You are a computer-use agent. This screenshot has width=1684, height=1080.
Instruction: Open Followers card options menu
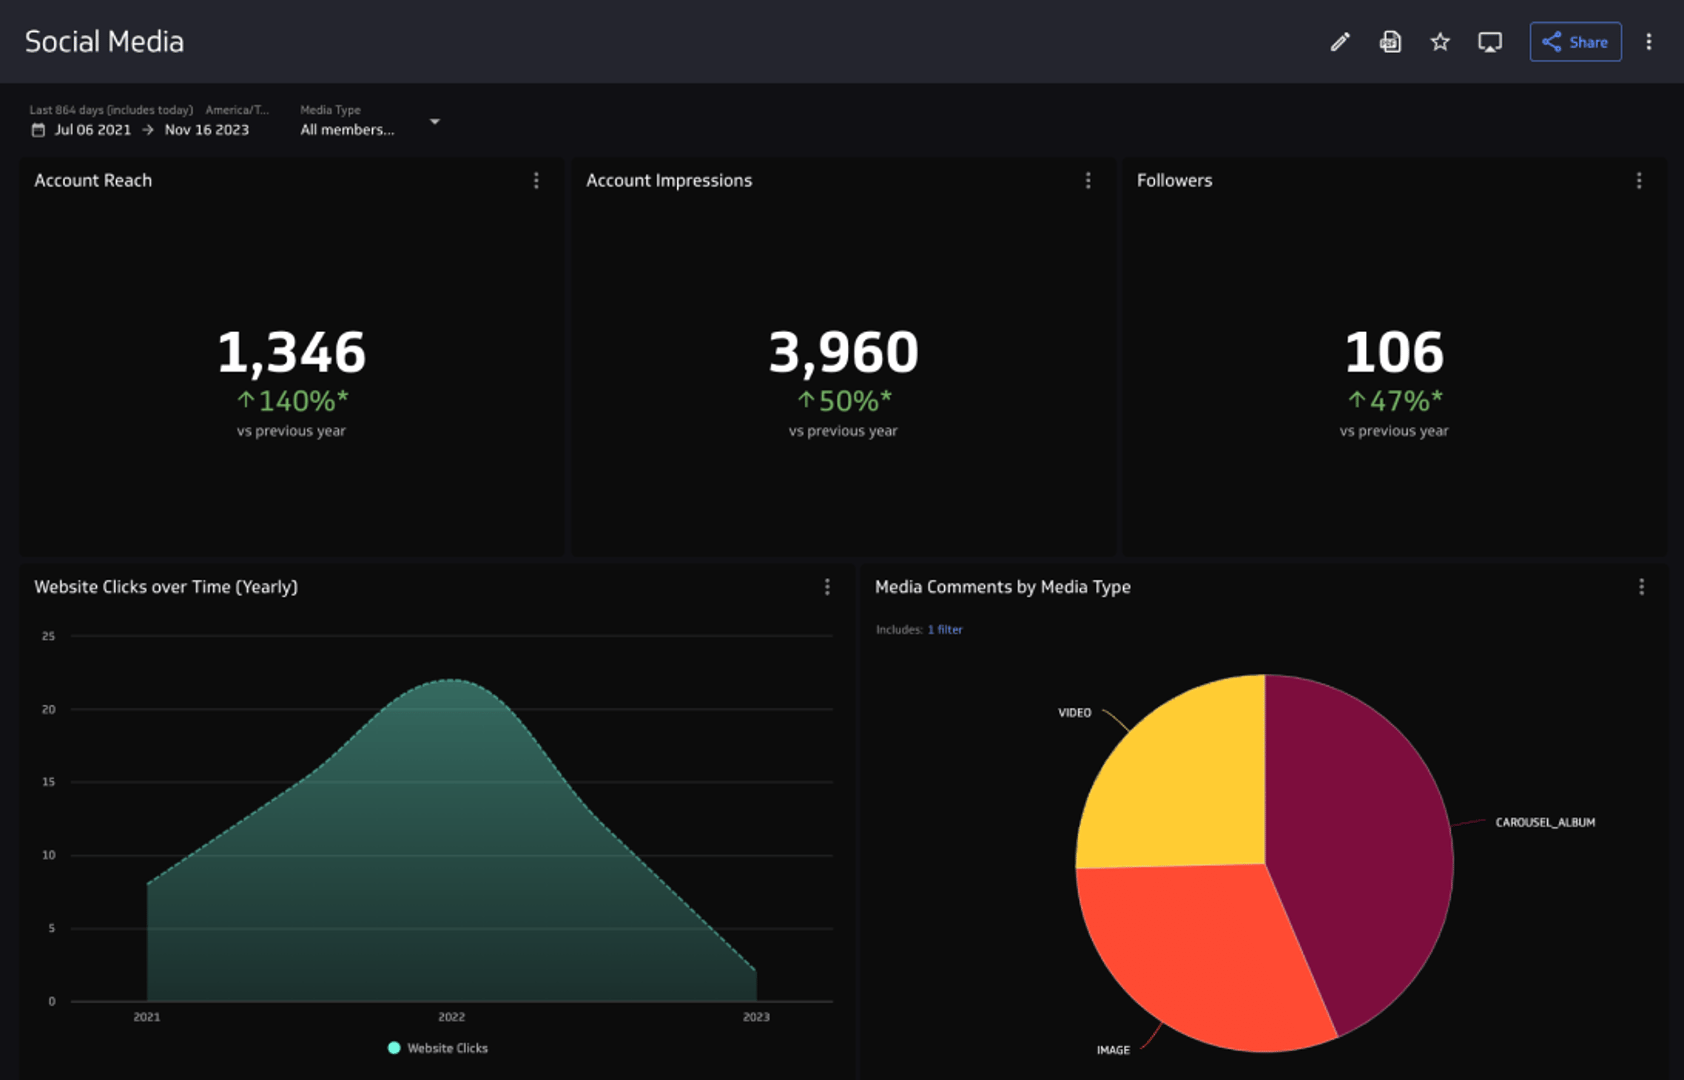click(x=1639, y=180)
